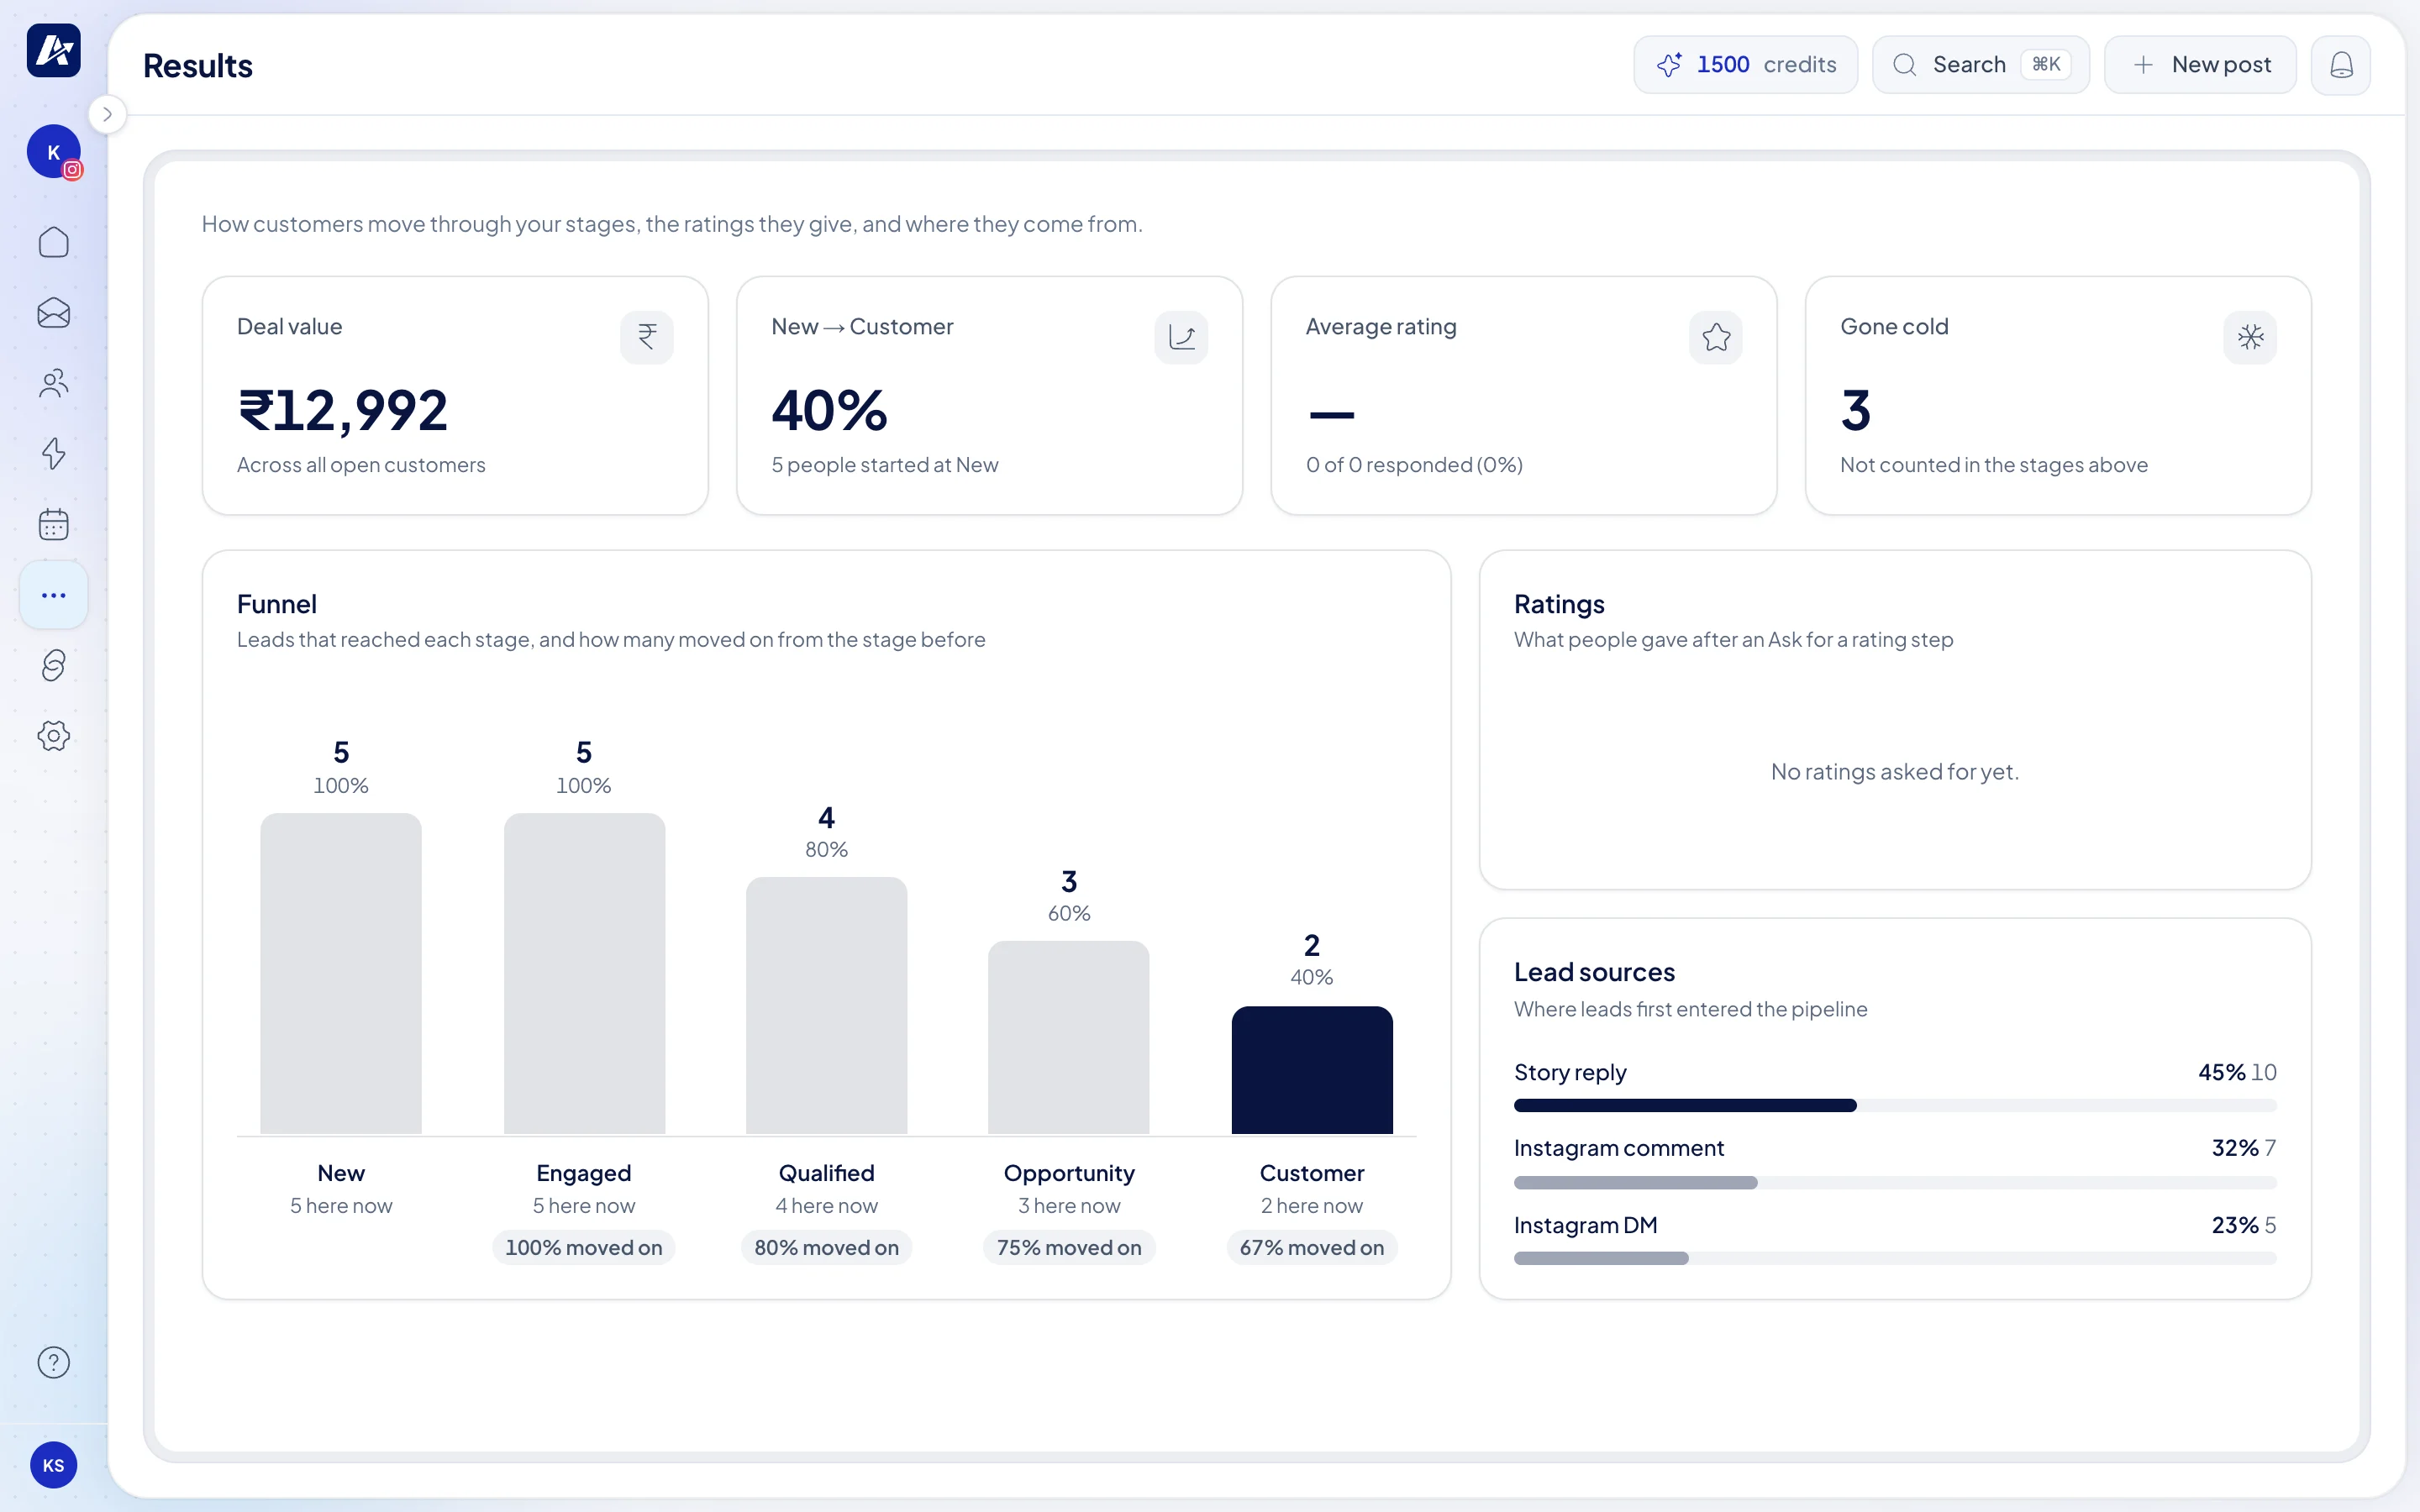Viewport: 2420px width, 1512px height.
Task: Click the '45%' Story reply value
Action: tap(2222, 1072)
